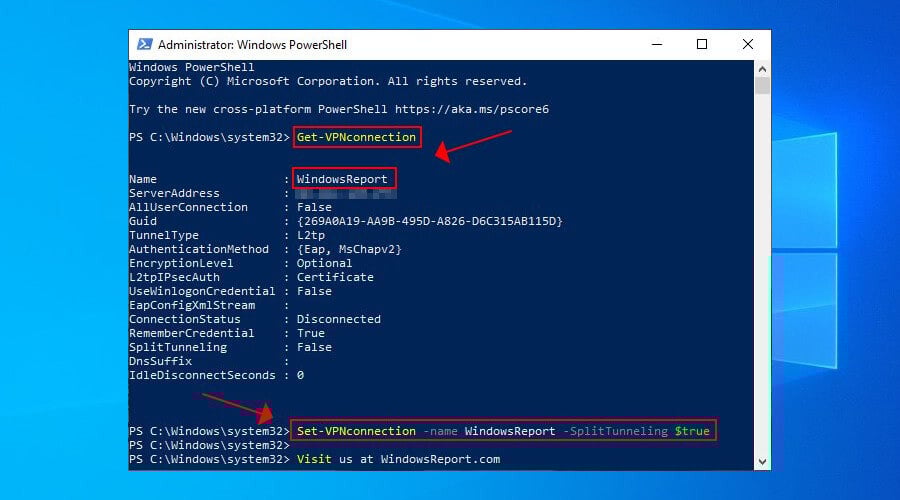Click the SplitTunneling False value
The height and width of the screenshot is (500, 900).
point(314,347)
